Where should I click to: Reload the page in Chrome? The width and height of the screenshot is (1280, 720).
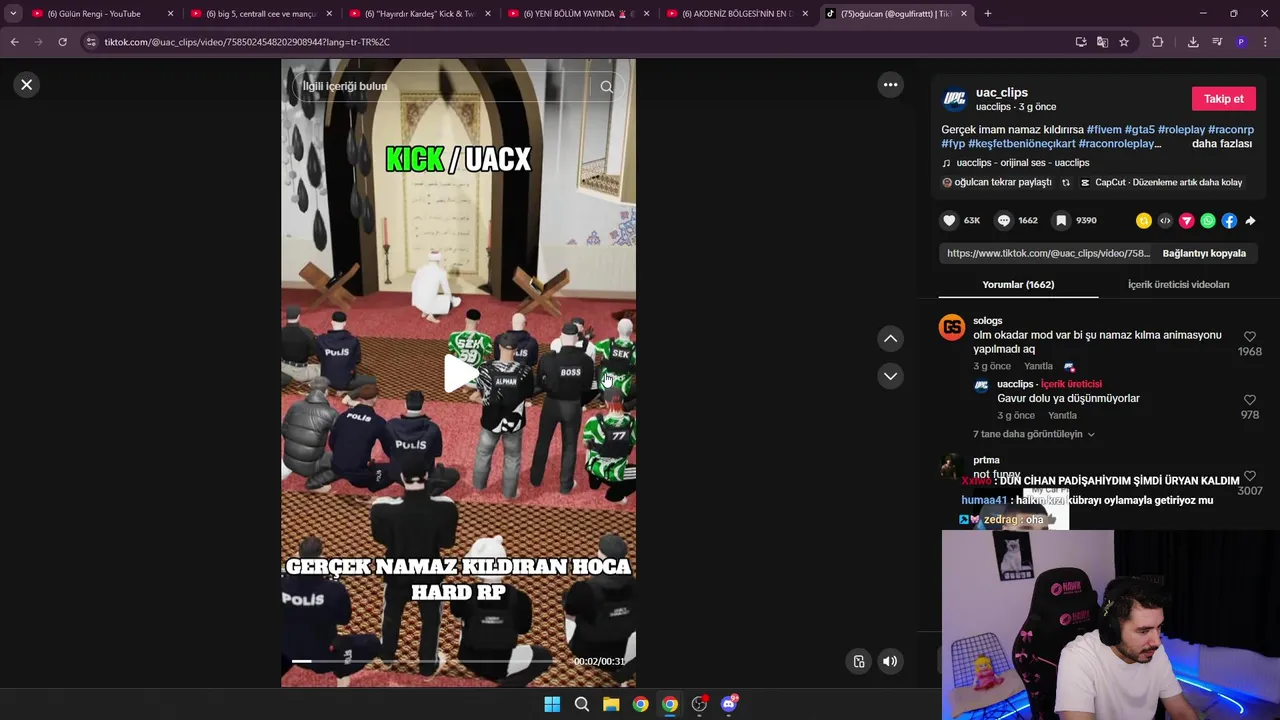click(62, 42)
